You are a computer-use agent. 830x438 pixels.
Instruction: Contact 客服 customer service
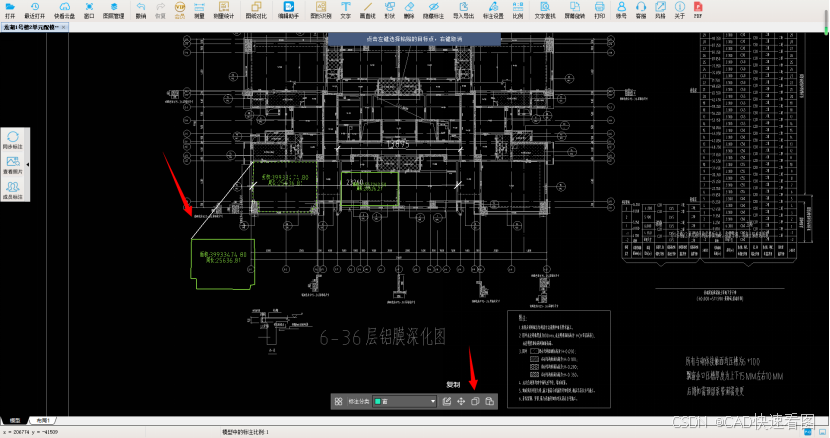[x=641, y=10]
